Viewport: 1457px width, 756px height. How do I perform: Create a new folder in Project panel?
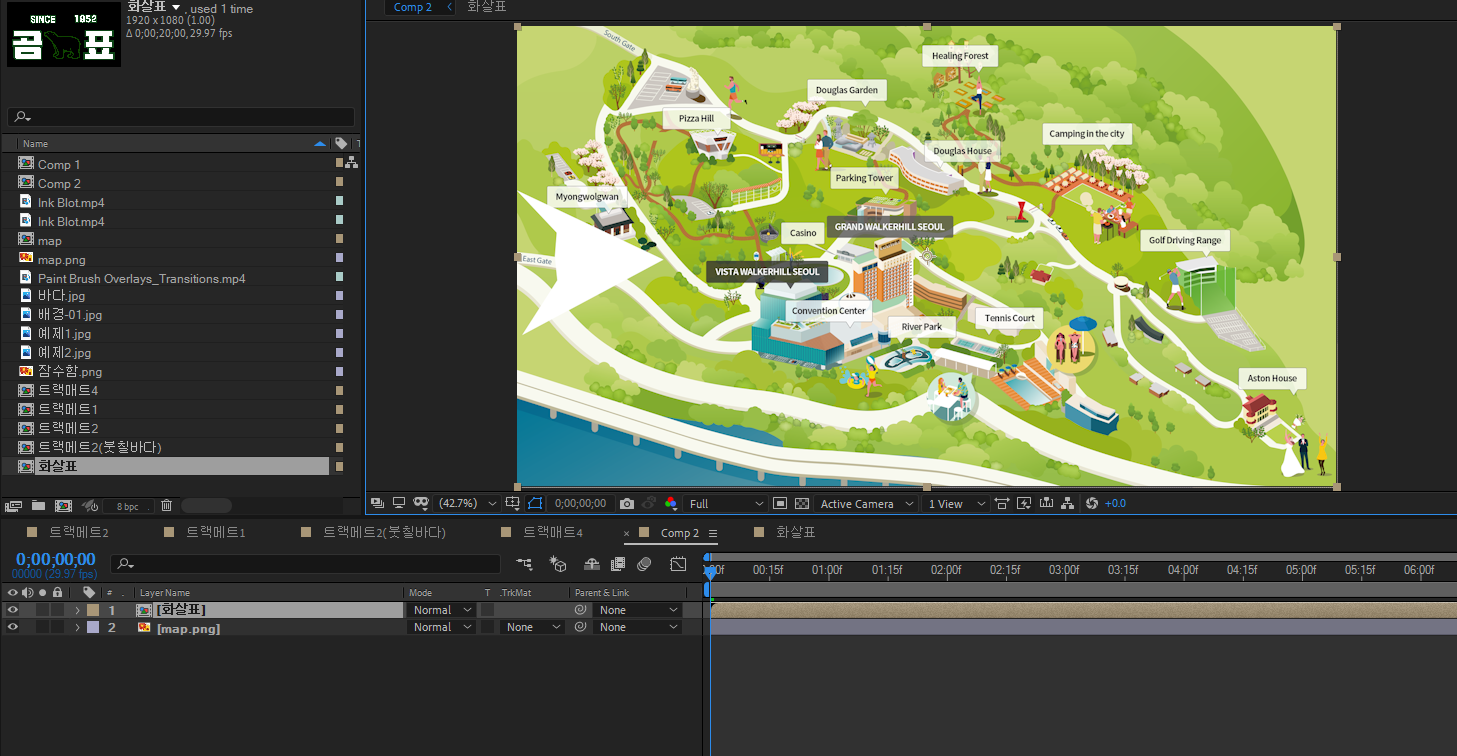tap(38, 506)
